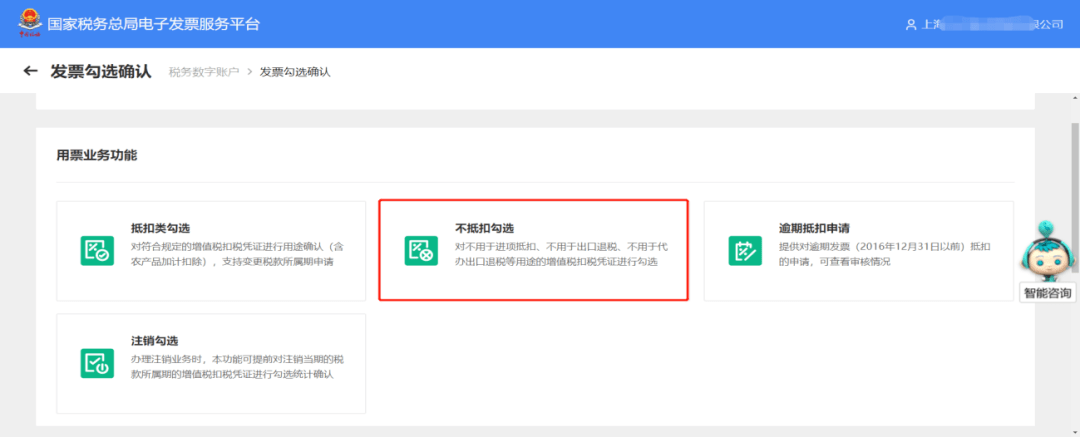The width and height of the screenshot is (1080, 437).
Task: Select the 发票勾选确认 breadcrumb item
Action: tap(295, 72)
